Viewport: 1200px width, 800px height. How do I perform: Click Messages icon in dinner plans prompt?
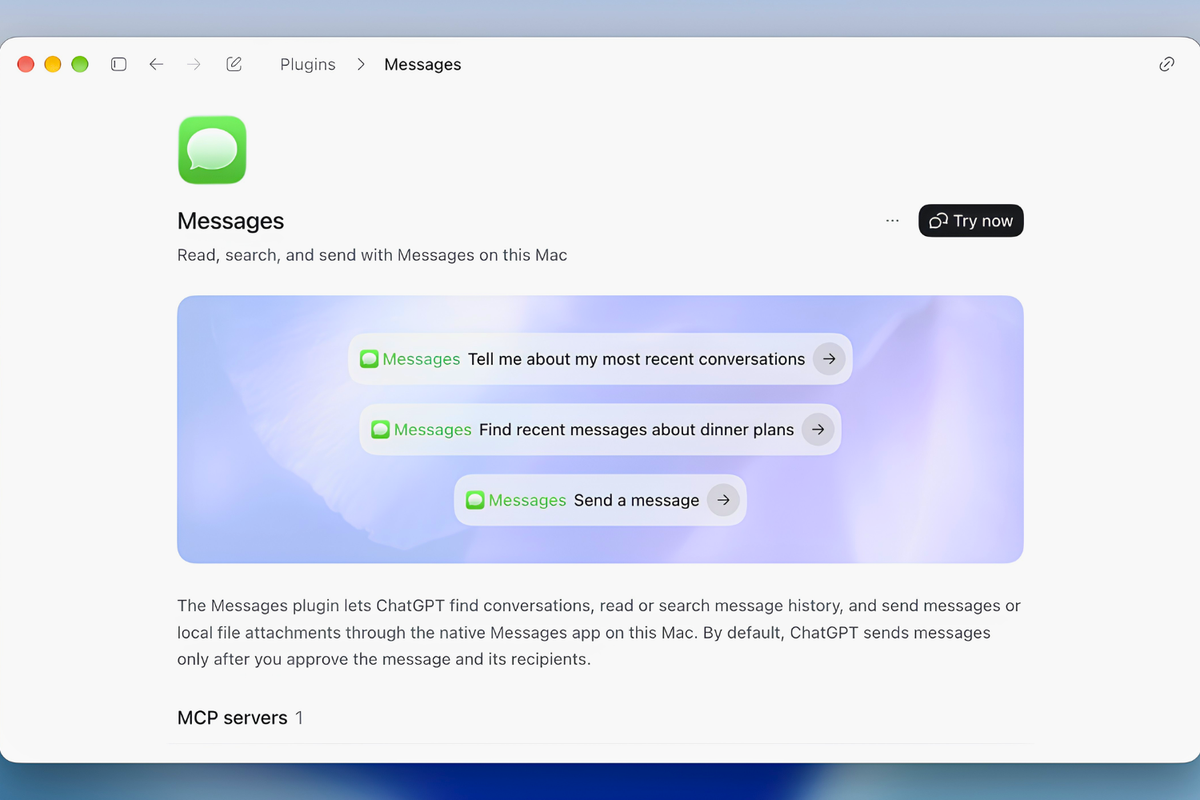coord(380,430)
